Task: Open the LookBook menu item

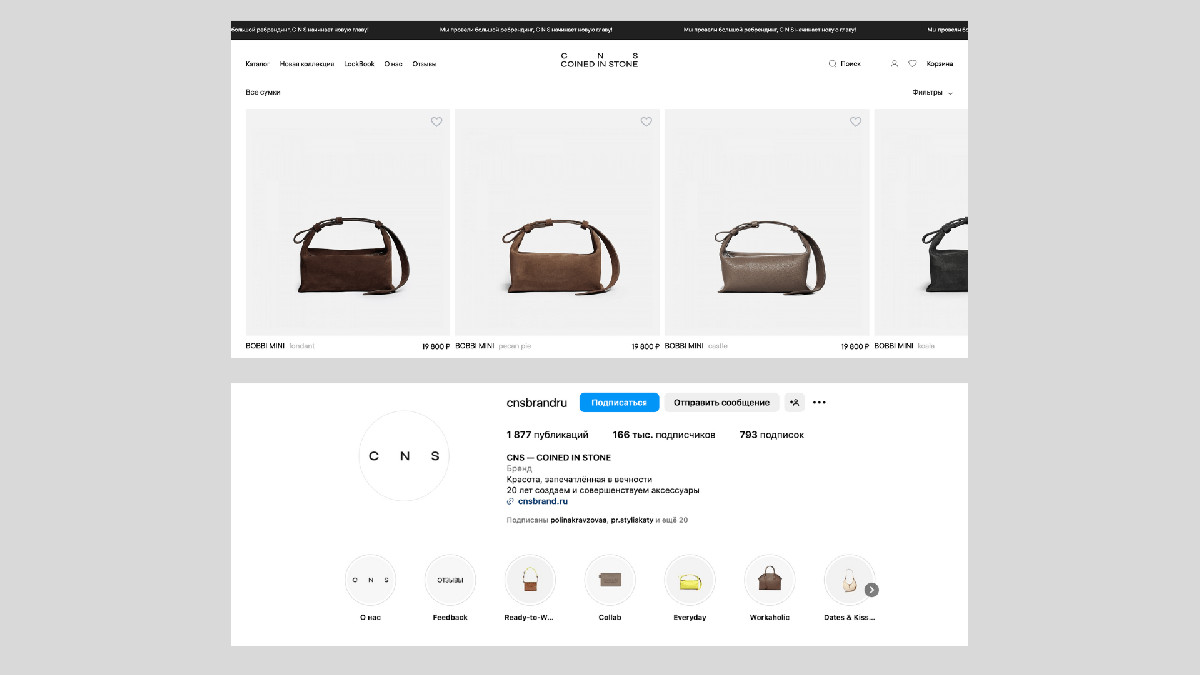Action: coord(359,64)
